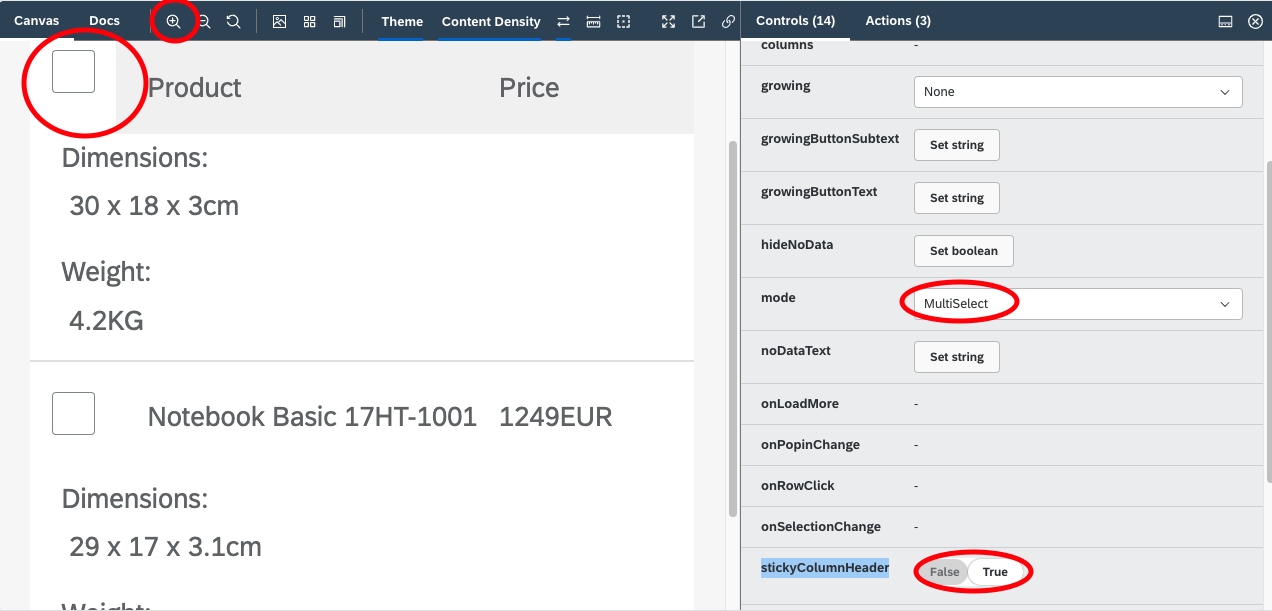1272x611 pixels.
Task: Open the Content Density dropdown
Action: (x=490, y=21)
